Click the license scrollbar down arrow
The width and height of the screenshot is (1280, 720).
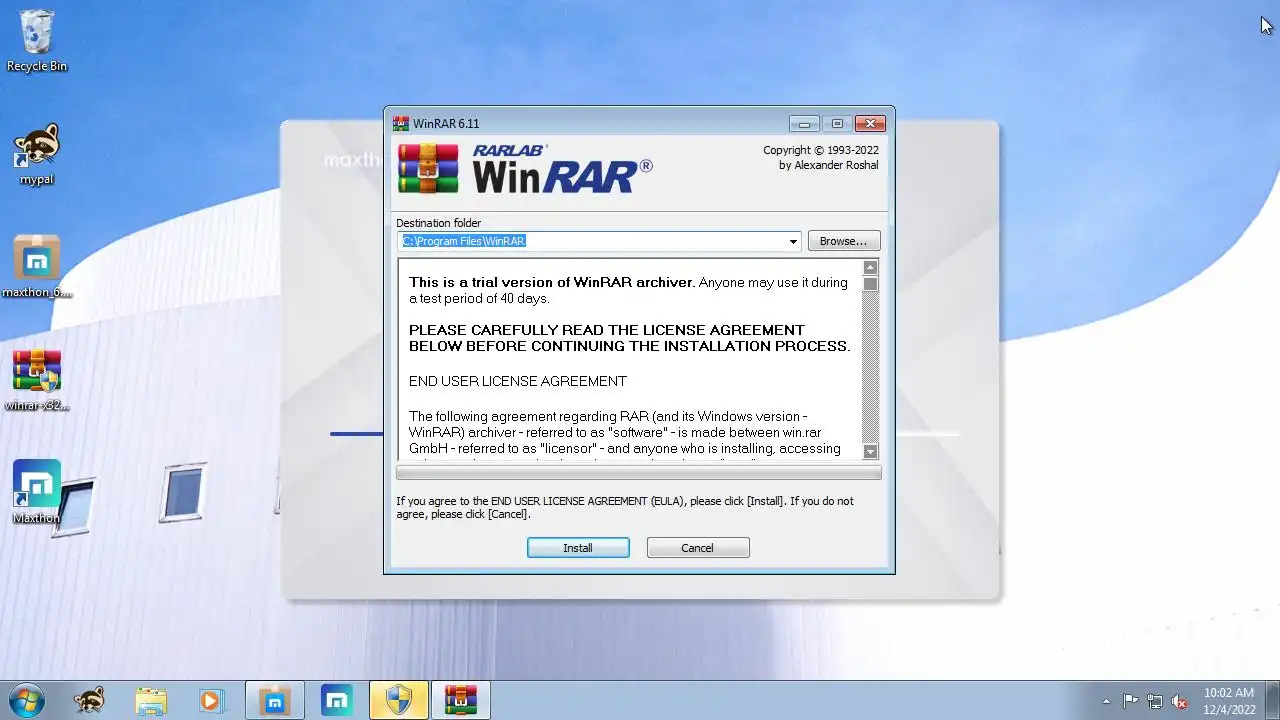coord(870,451)
